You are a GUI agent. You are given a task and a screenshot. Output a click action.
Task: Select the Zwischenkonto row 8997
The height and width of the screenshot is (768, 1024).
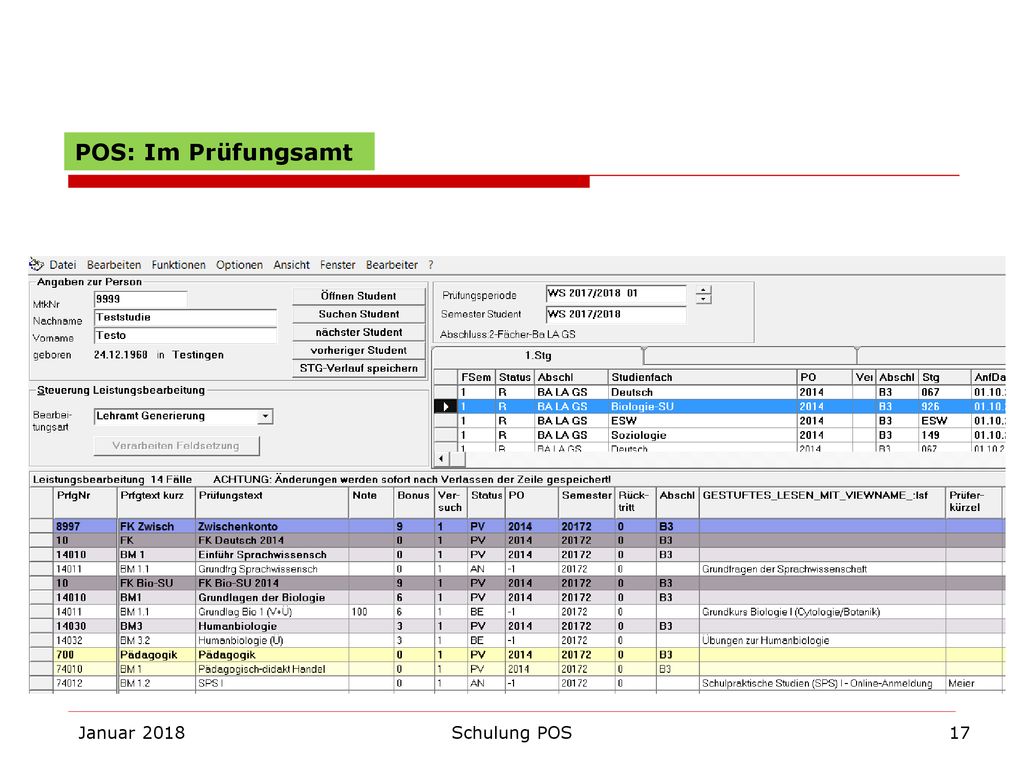516,526
